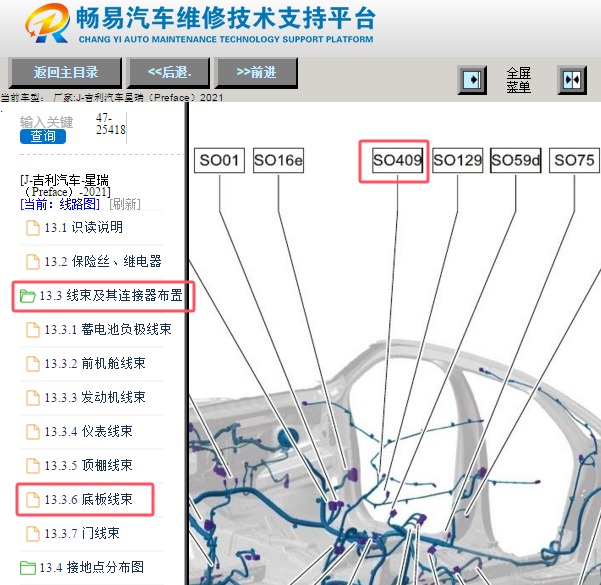Image resolution: width=601 pixels, height=585 pixels.
Task: Click the collapse-panels double-arrow icon
Action: [x=571, y=80]
